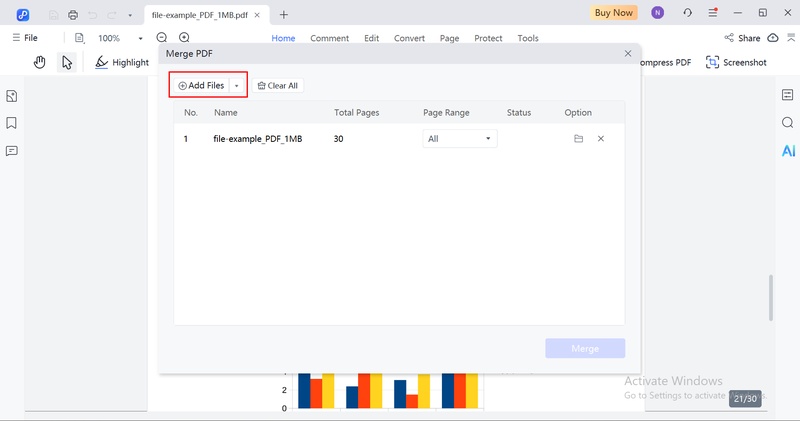Select the arrow Select tool
This screenshot has height=421, width=800.
[67, 62]
